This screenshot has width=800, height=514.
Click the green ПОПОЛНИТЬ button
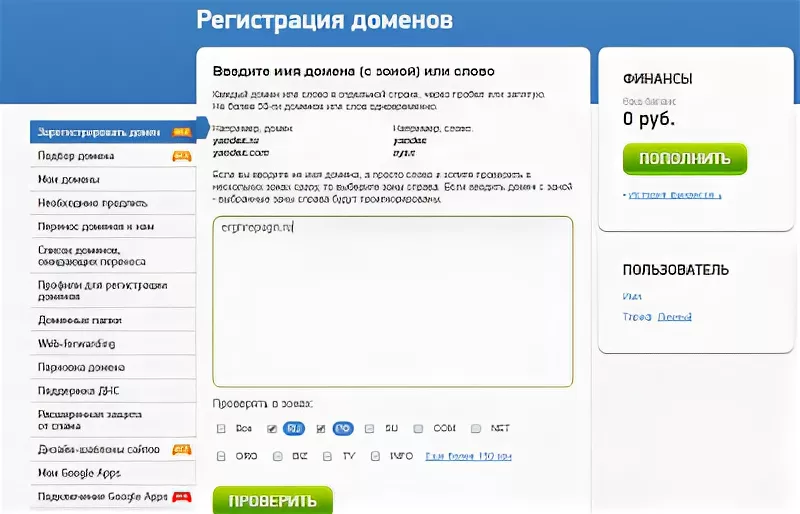[685, 159]
